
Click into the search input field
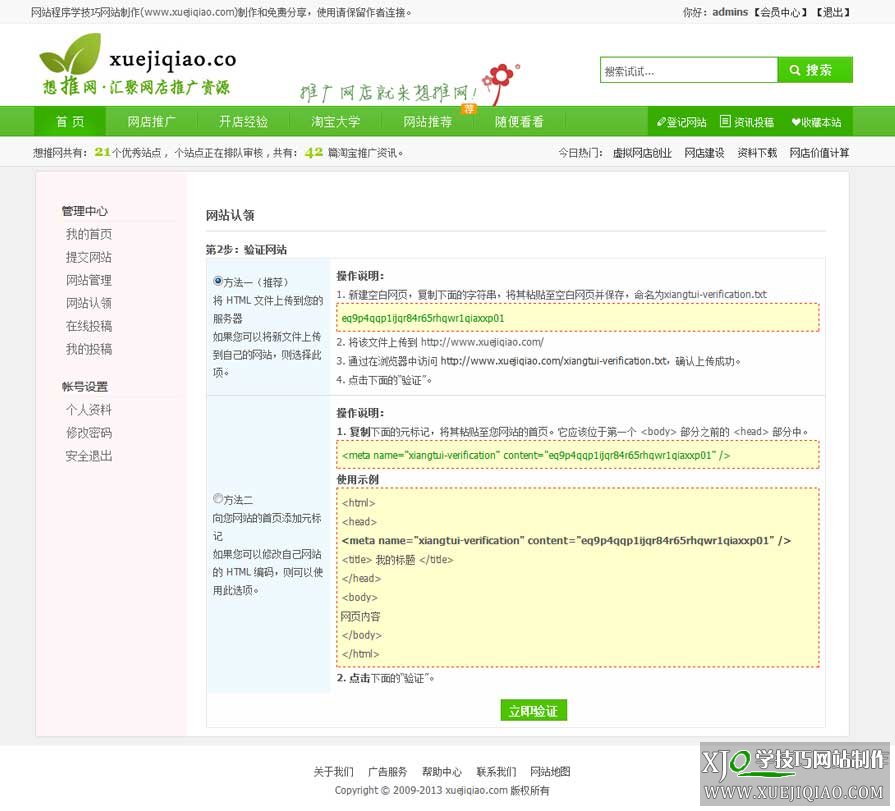688,71
